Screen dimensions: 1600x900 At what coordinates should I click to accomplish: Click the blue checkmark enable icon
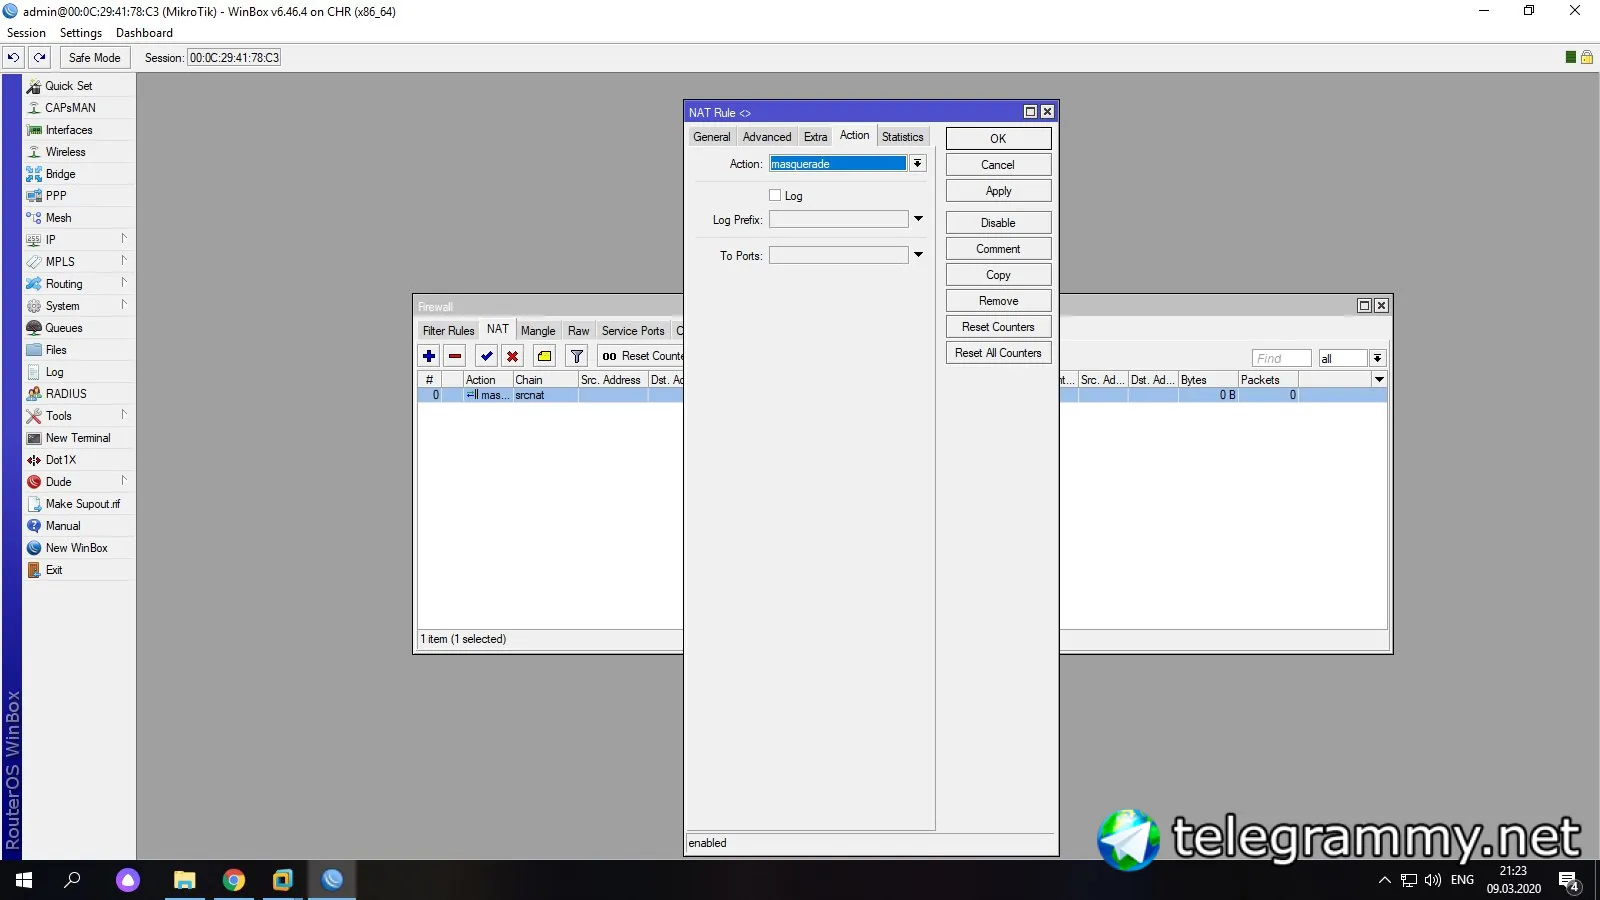[487, 356]
